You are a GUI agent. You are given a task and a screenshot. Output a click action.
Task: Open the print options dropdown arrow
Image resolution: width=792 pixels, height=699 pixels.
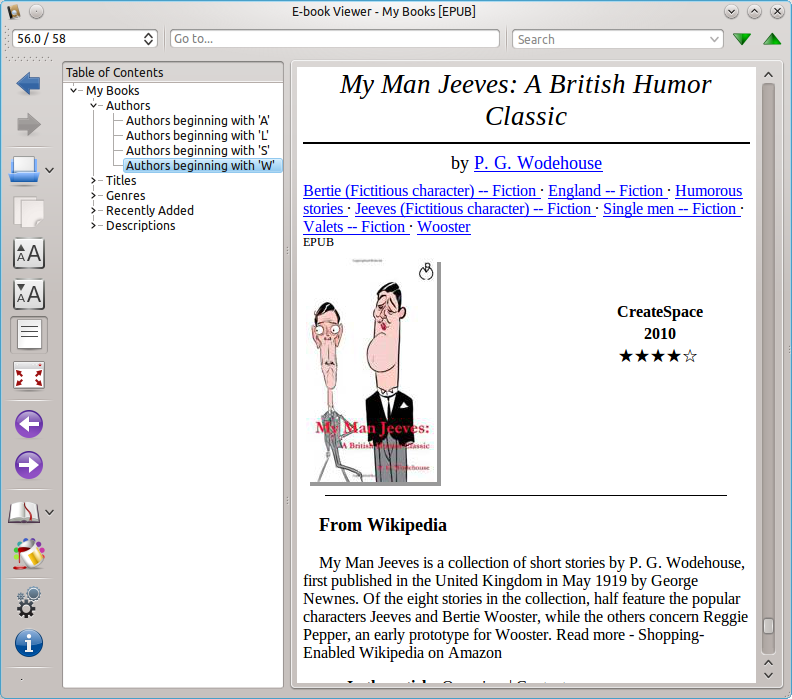coord(50,170)
